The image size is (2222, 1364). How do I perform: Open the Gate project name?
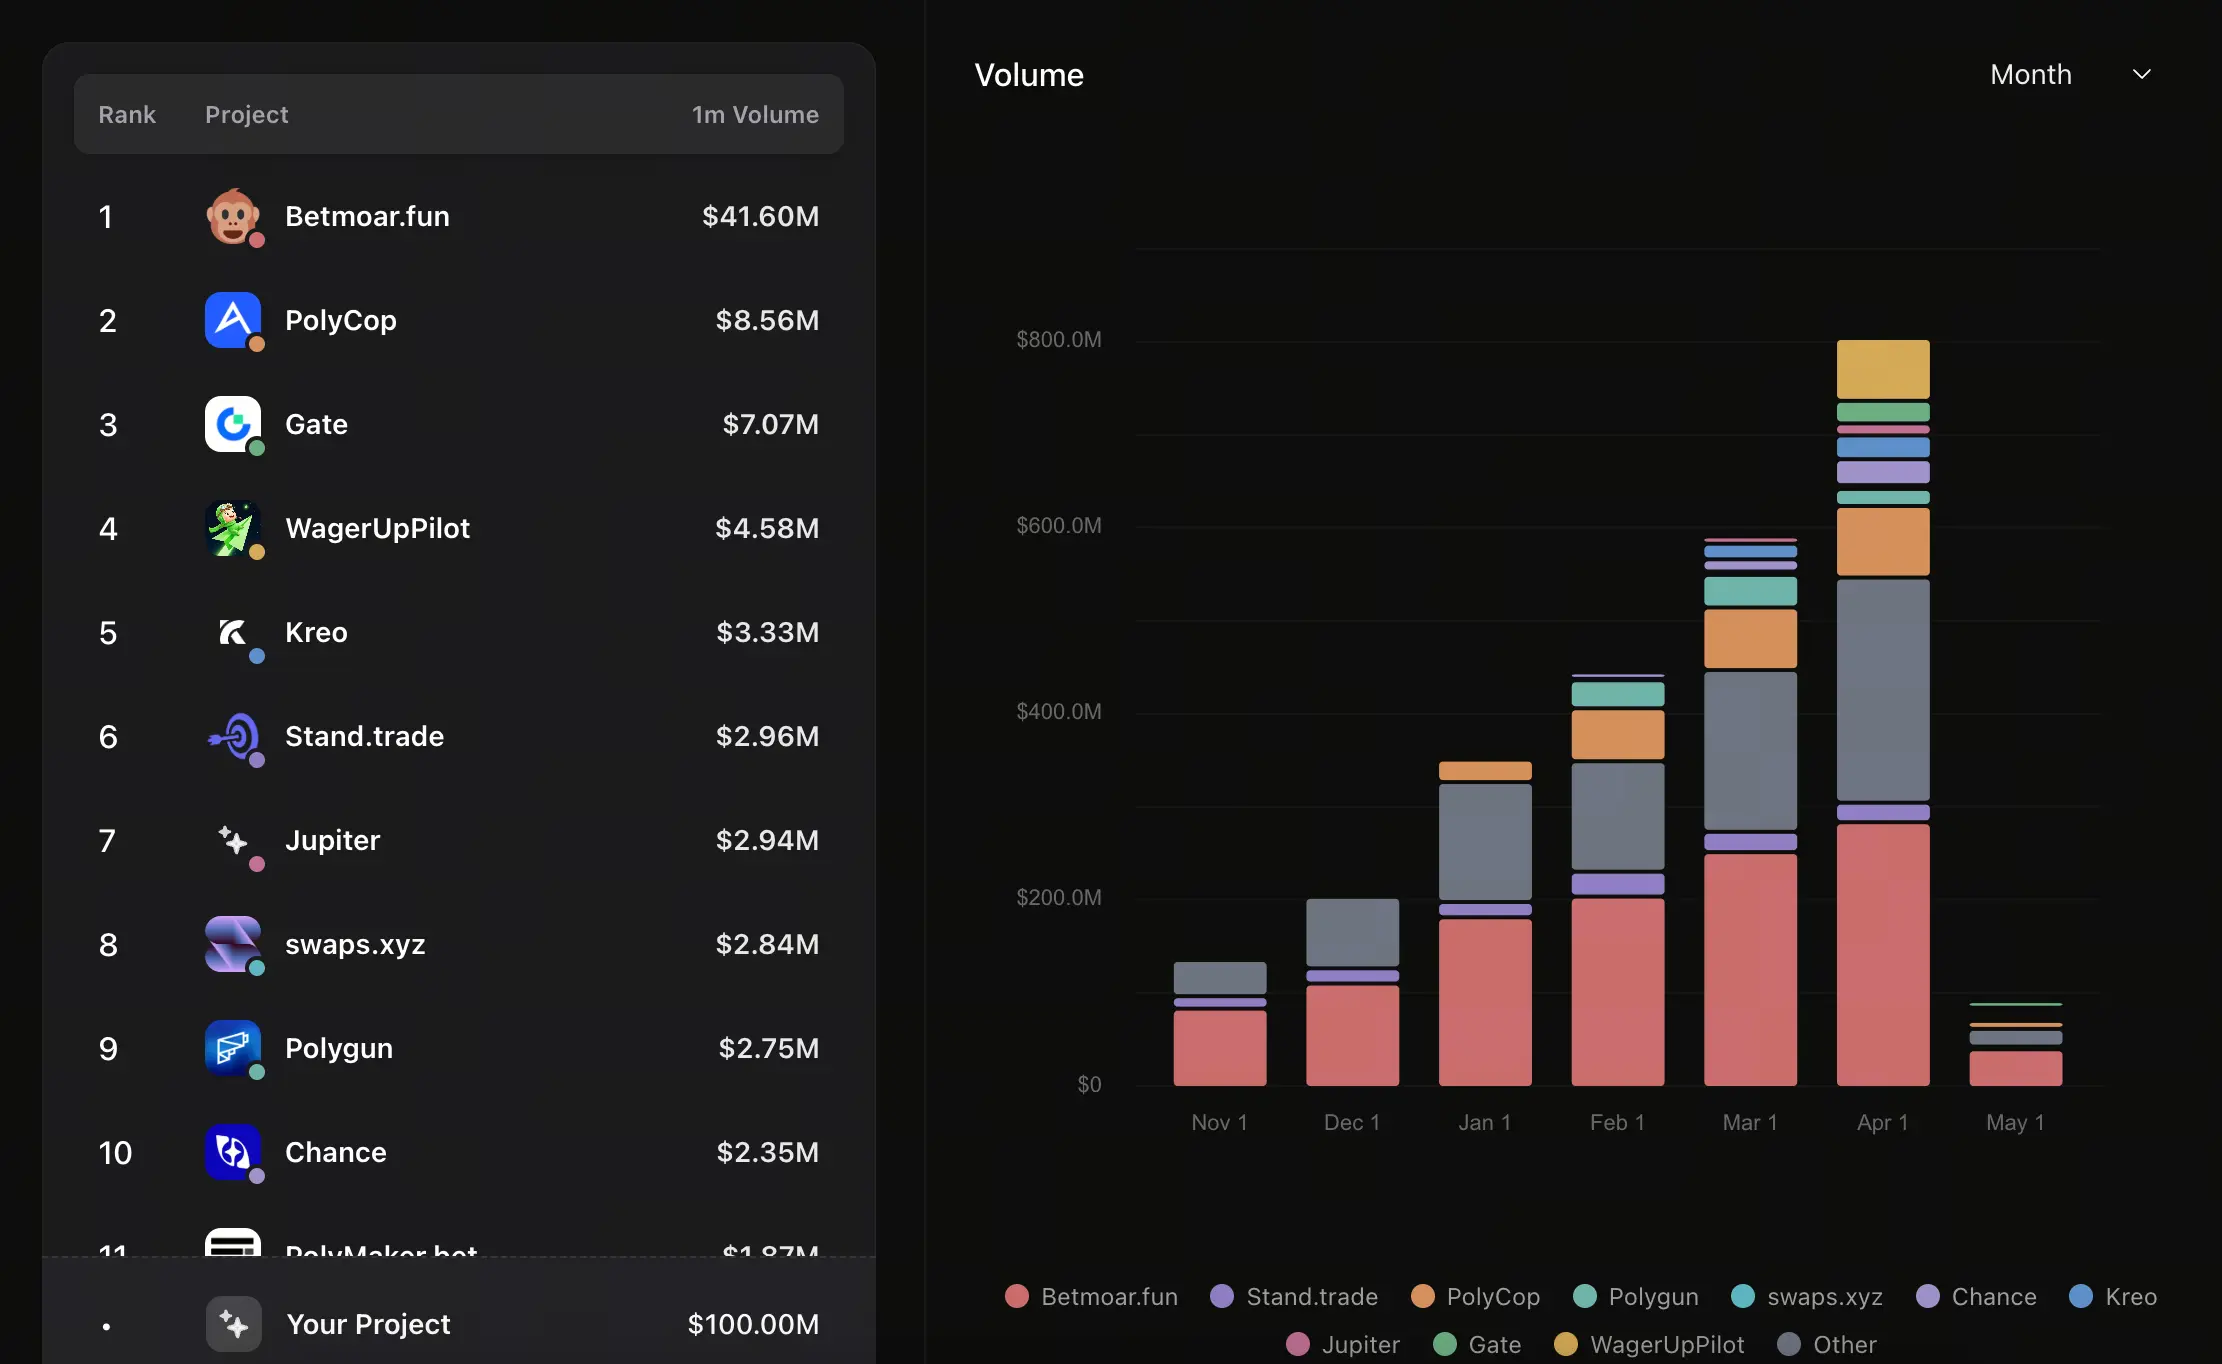316,424
